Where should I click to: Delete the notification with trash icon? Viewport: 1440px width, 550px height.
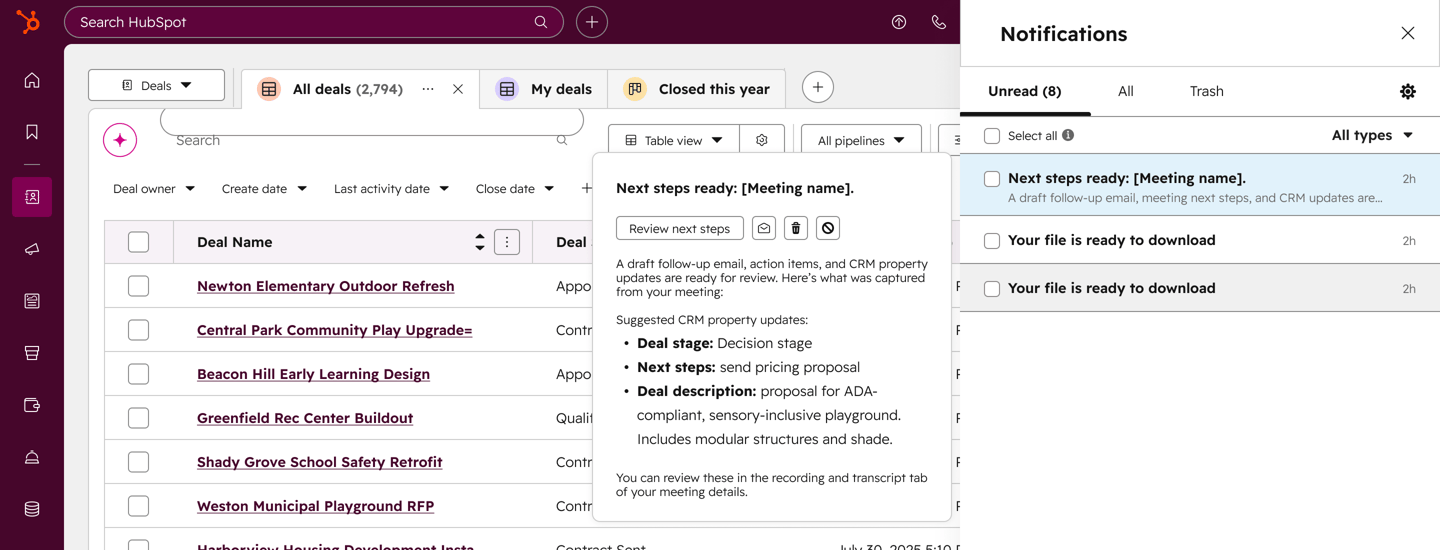[796, 228]
